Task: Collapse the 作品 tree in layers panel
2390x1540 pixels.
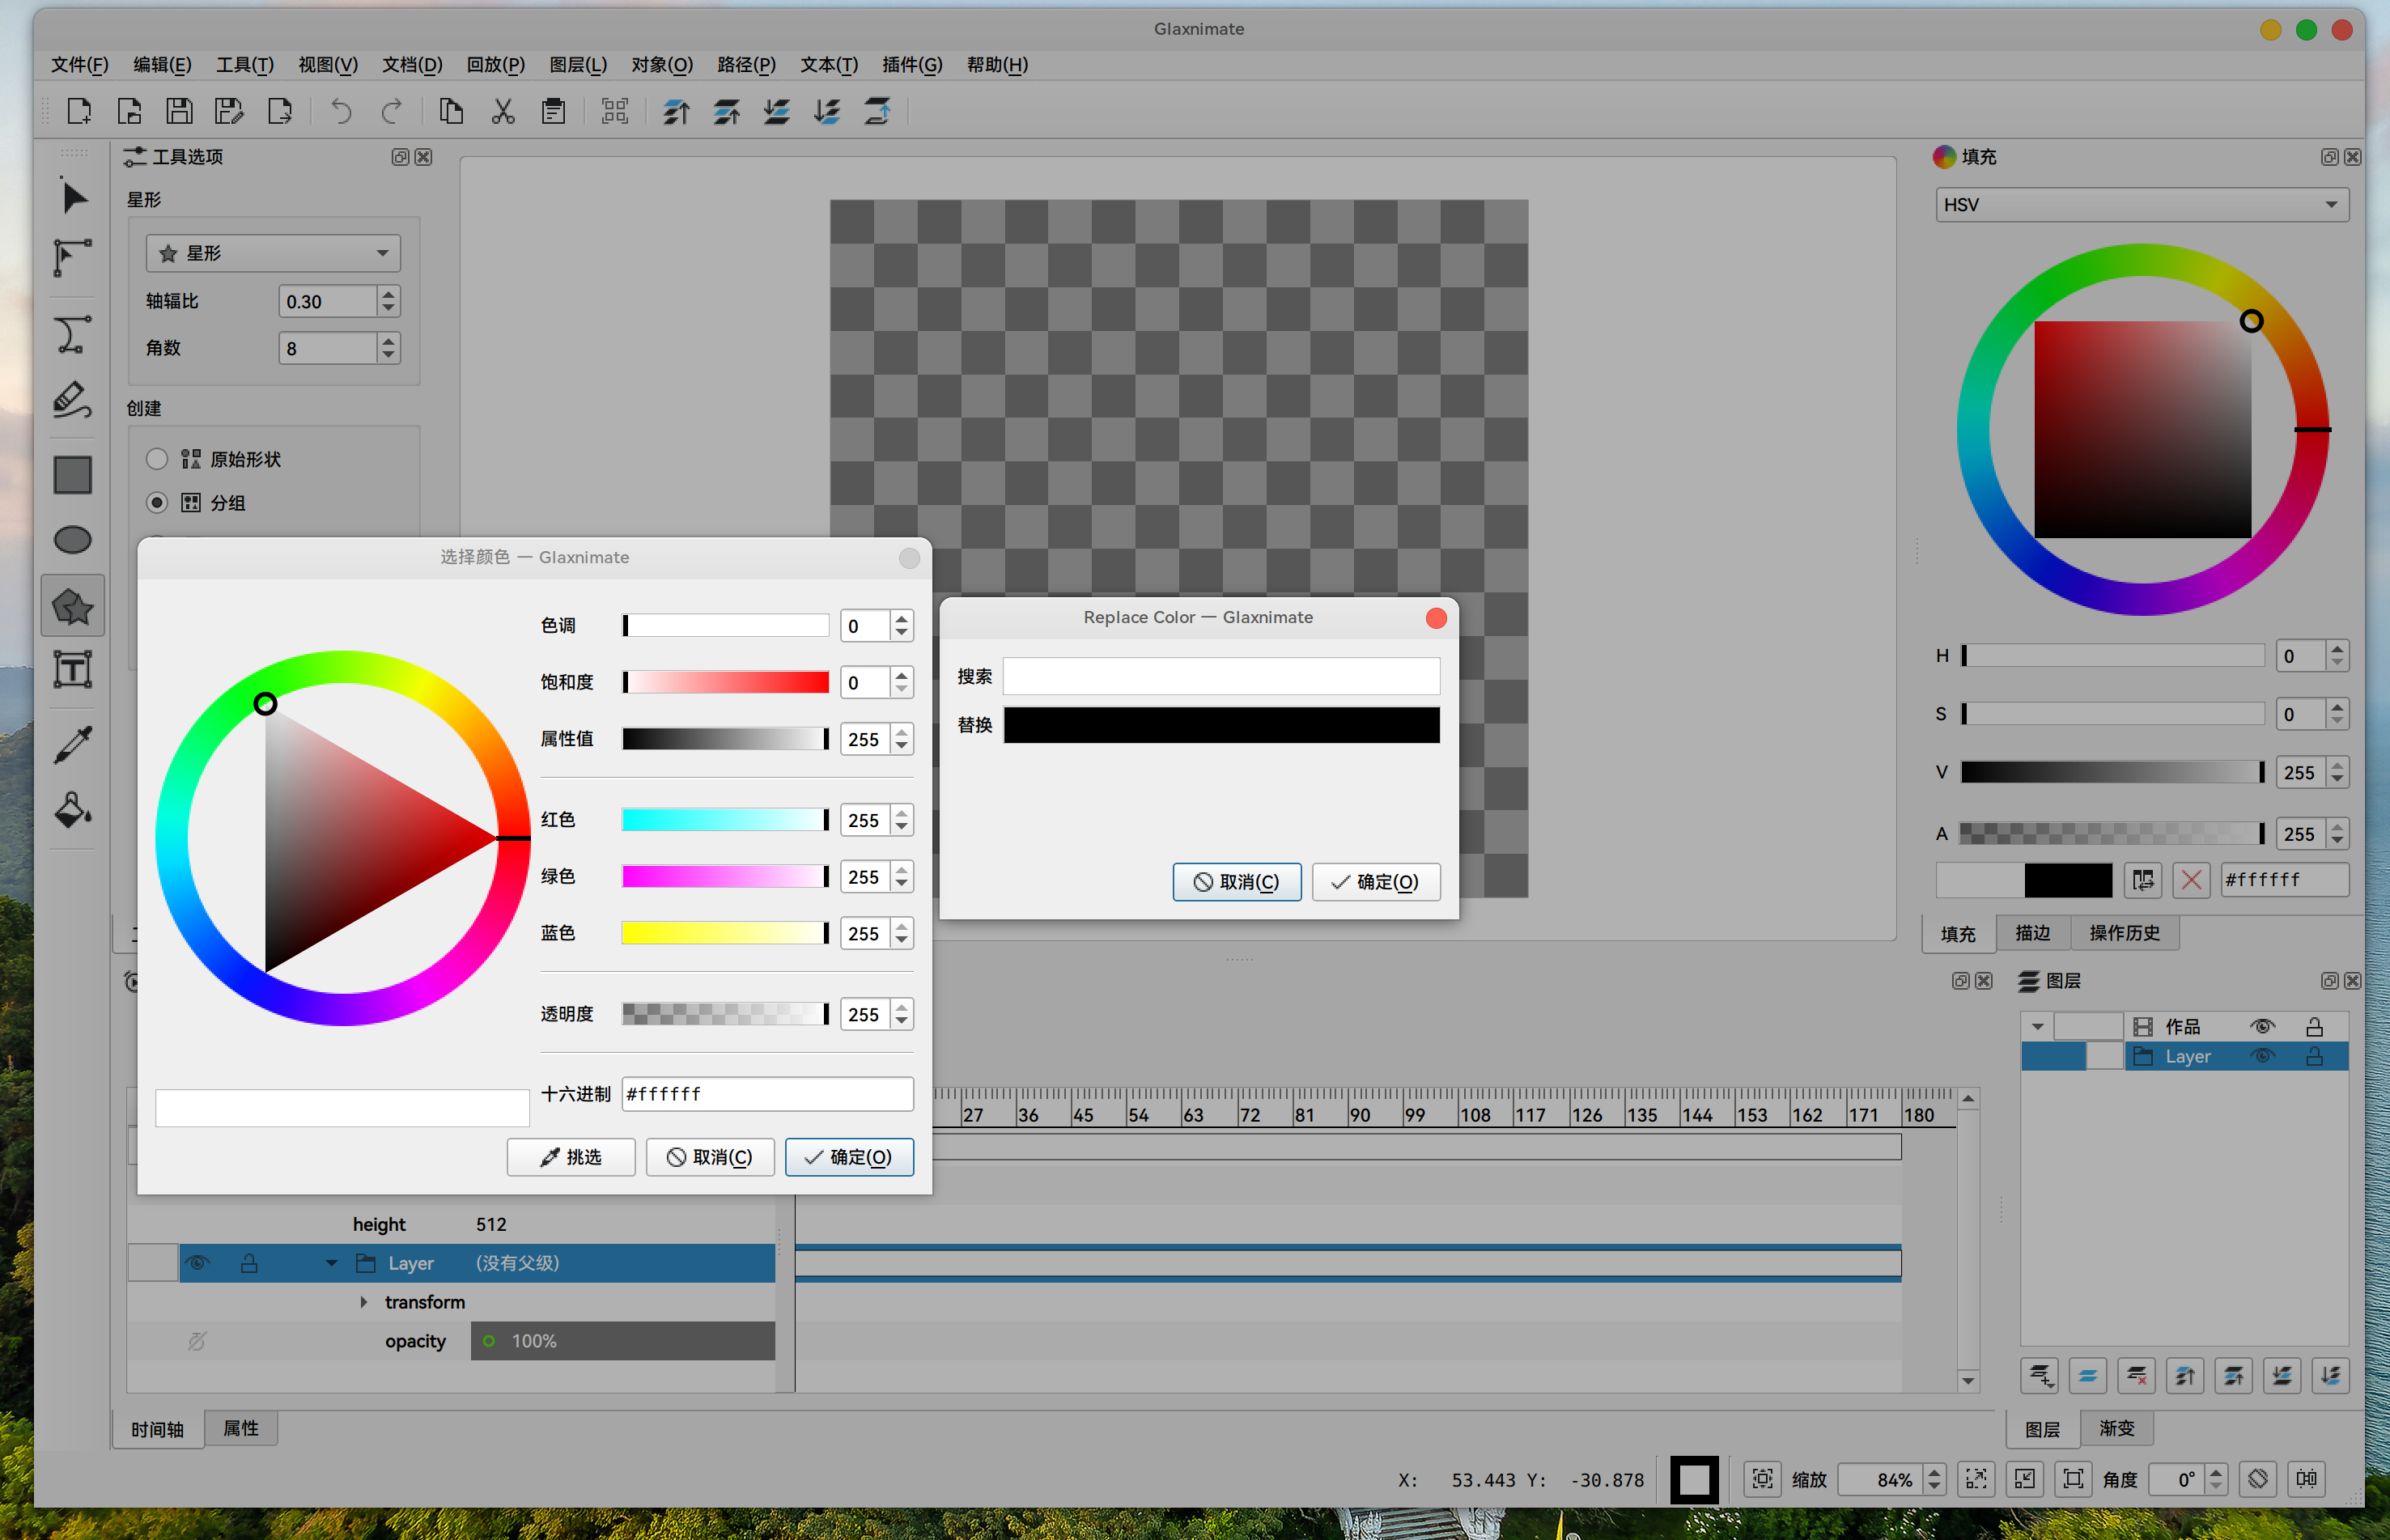Action: 2037,1027
